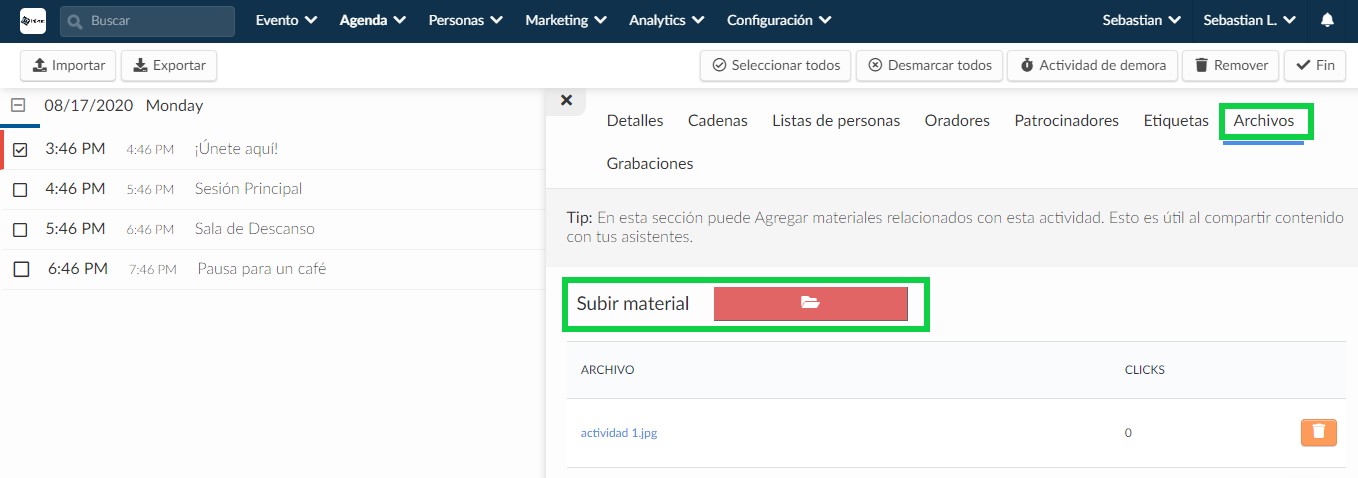Open the Agenda menu
The image size is (1358, 478).
pyautogui.click(x=372, y=20)
